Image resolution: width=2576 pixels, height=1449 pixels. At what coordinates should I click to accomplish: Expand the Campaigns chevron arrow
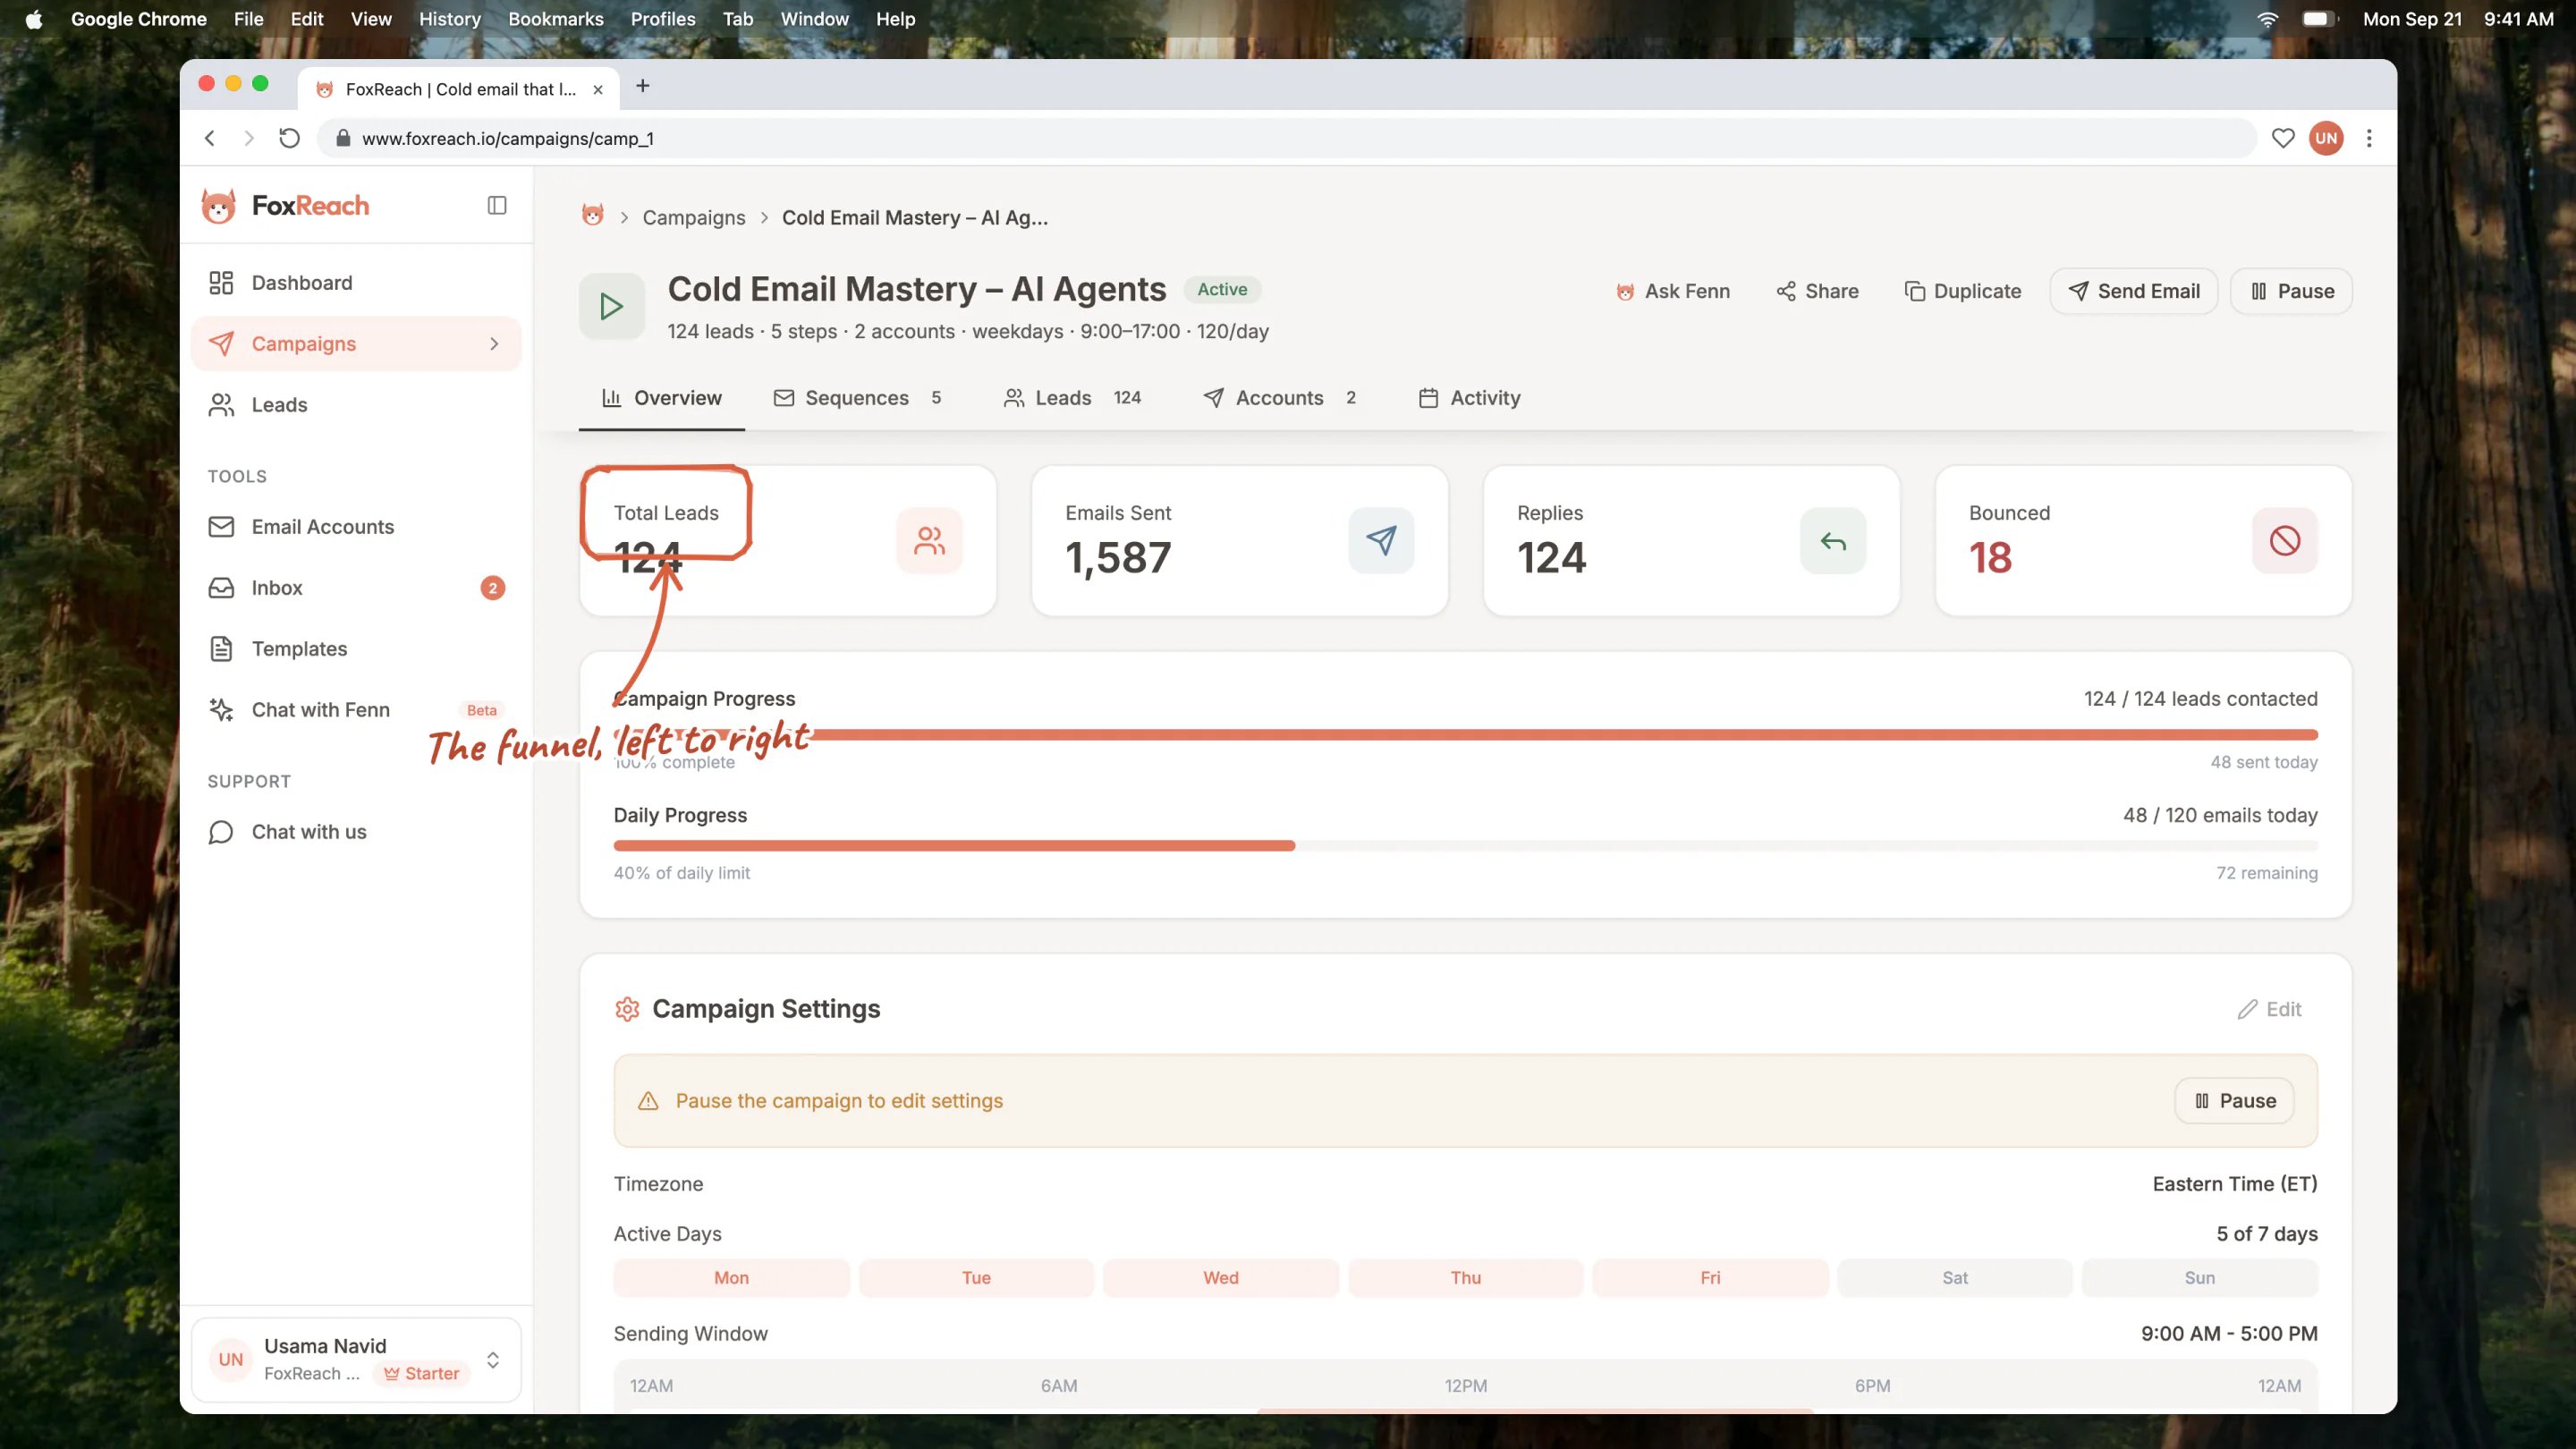[x=494, y=344]
